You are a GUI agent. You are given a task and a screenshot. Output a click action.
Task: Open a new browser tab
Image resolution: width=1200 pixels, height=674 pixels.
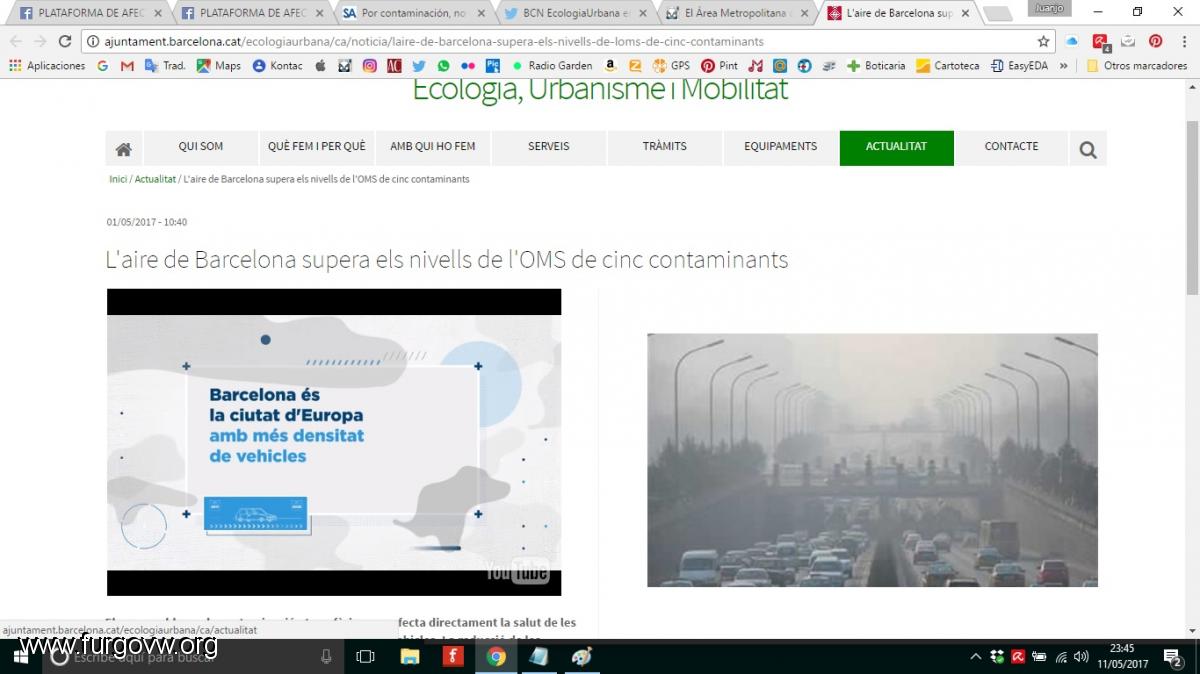[x=997, y=14]
